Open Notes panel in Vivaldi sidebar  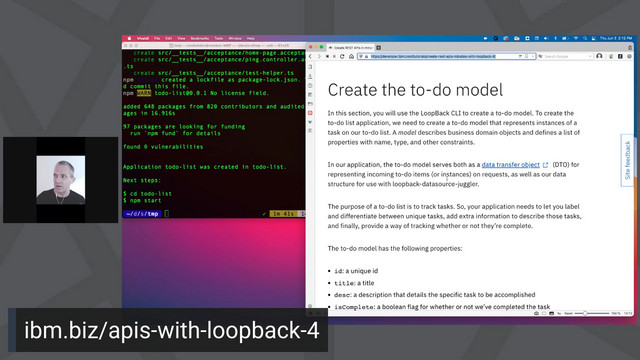coord(310,94)
